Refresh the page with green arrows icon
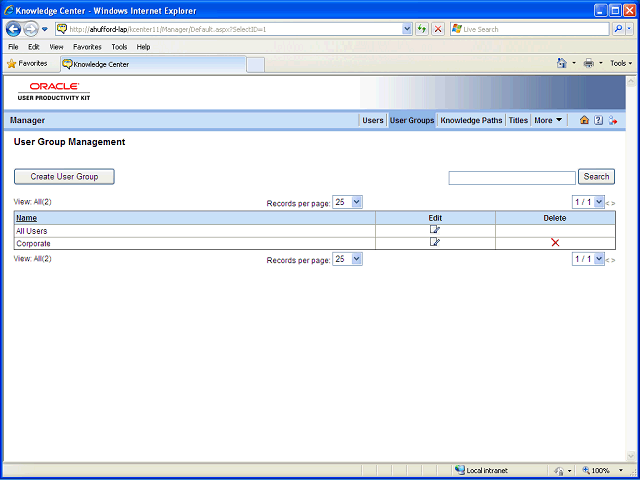Viewport: 640px width, 480px height. coord(422,29)
